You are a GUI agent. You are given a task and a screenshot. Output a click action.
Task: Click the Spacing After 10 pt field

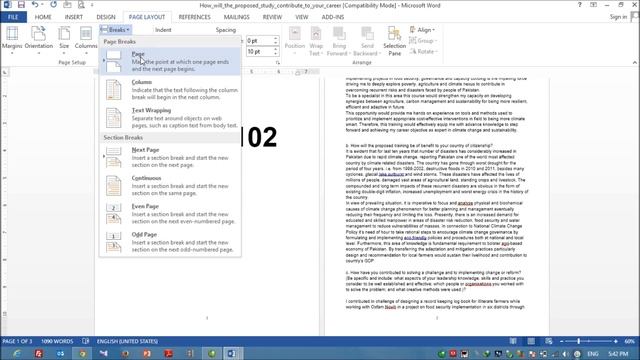(259, 51)
